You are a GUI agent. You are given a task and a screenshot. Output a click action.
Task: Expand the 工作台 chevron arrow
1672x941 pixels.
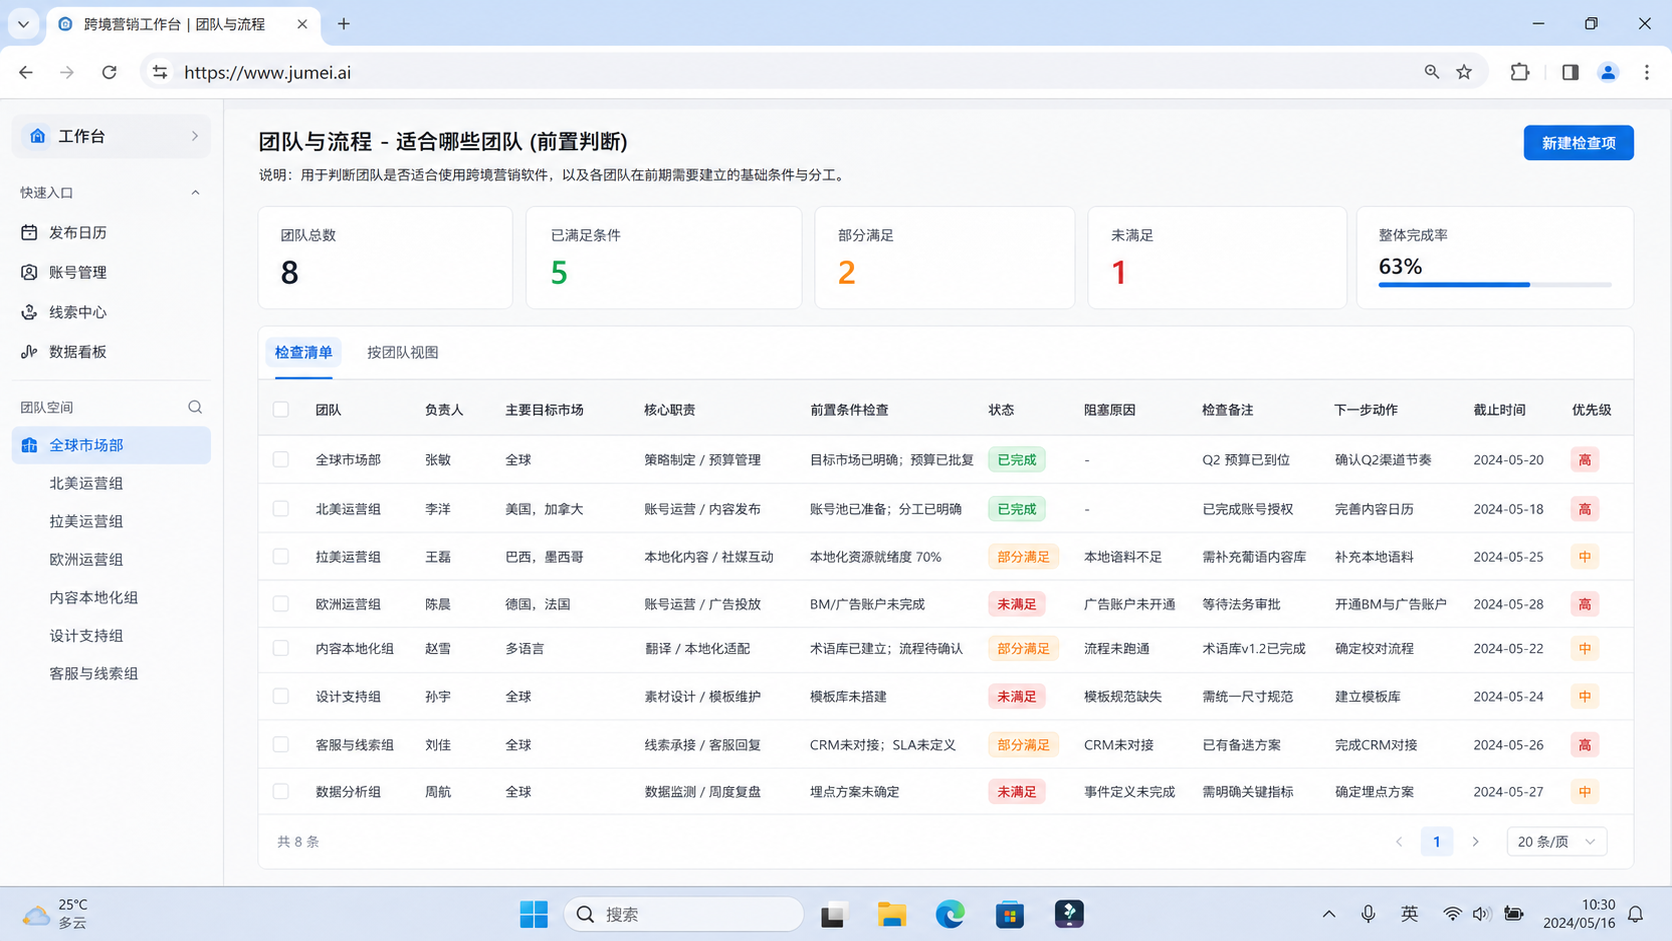point(195,136)
